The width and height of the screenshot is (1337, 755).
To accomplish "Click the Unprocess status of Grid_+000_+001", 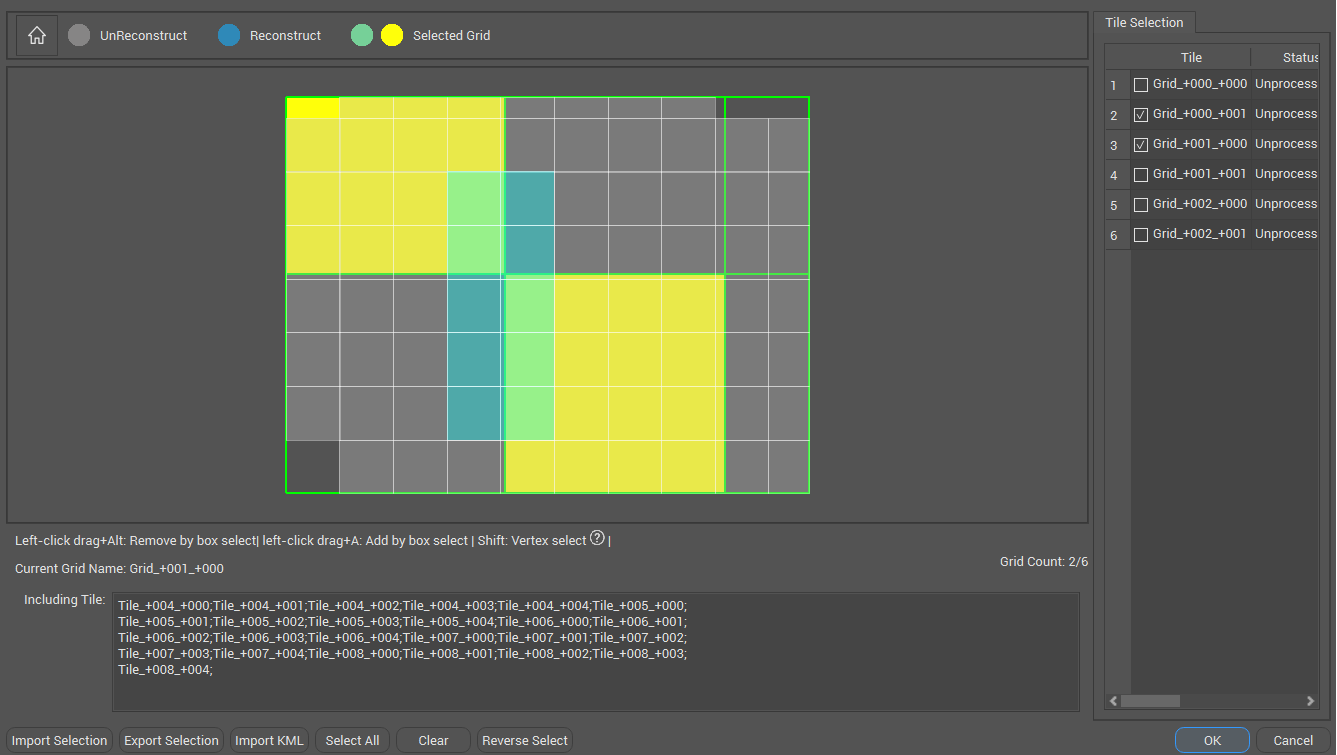I will (x=1286, y=115).
